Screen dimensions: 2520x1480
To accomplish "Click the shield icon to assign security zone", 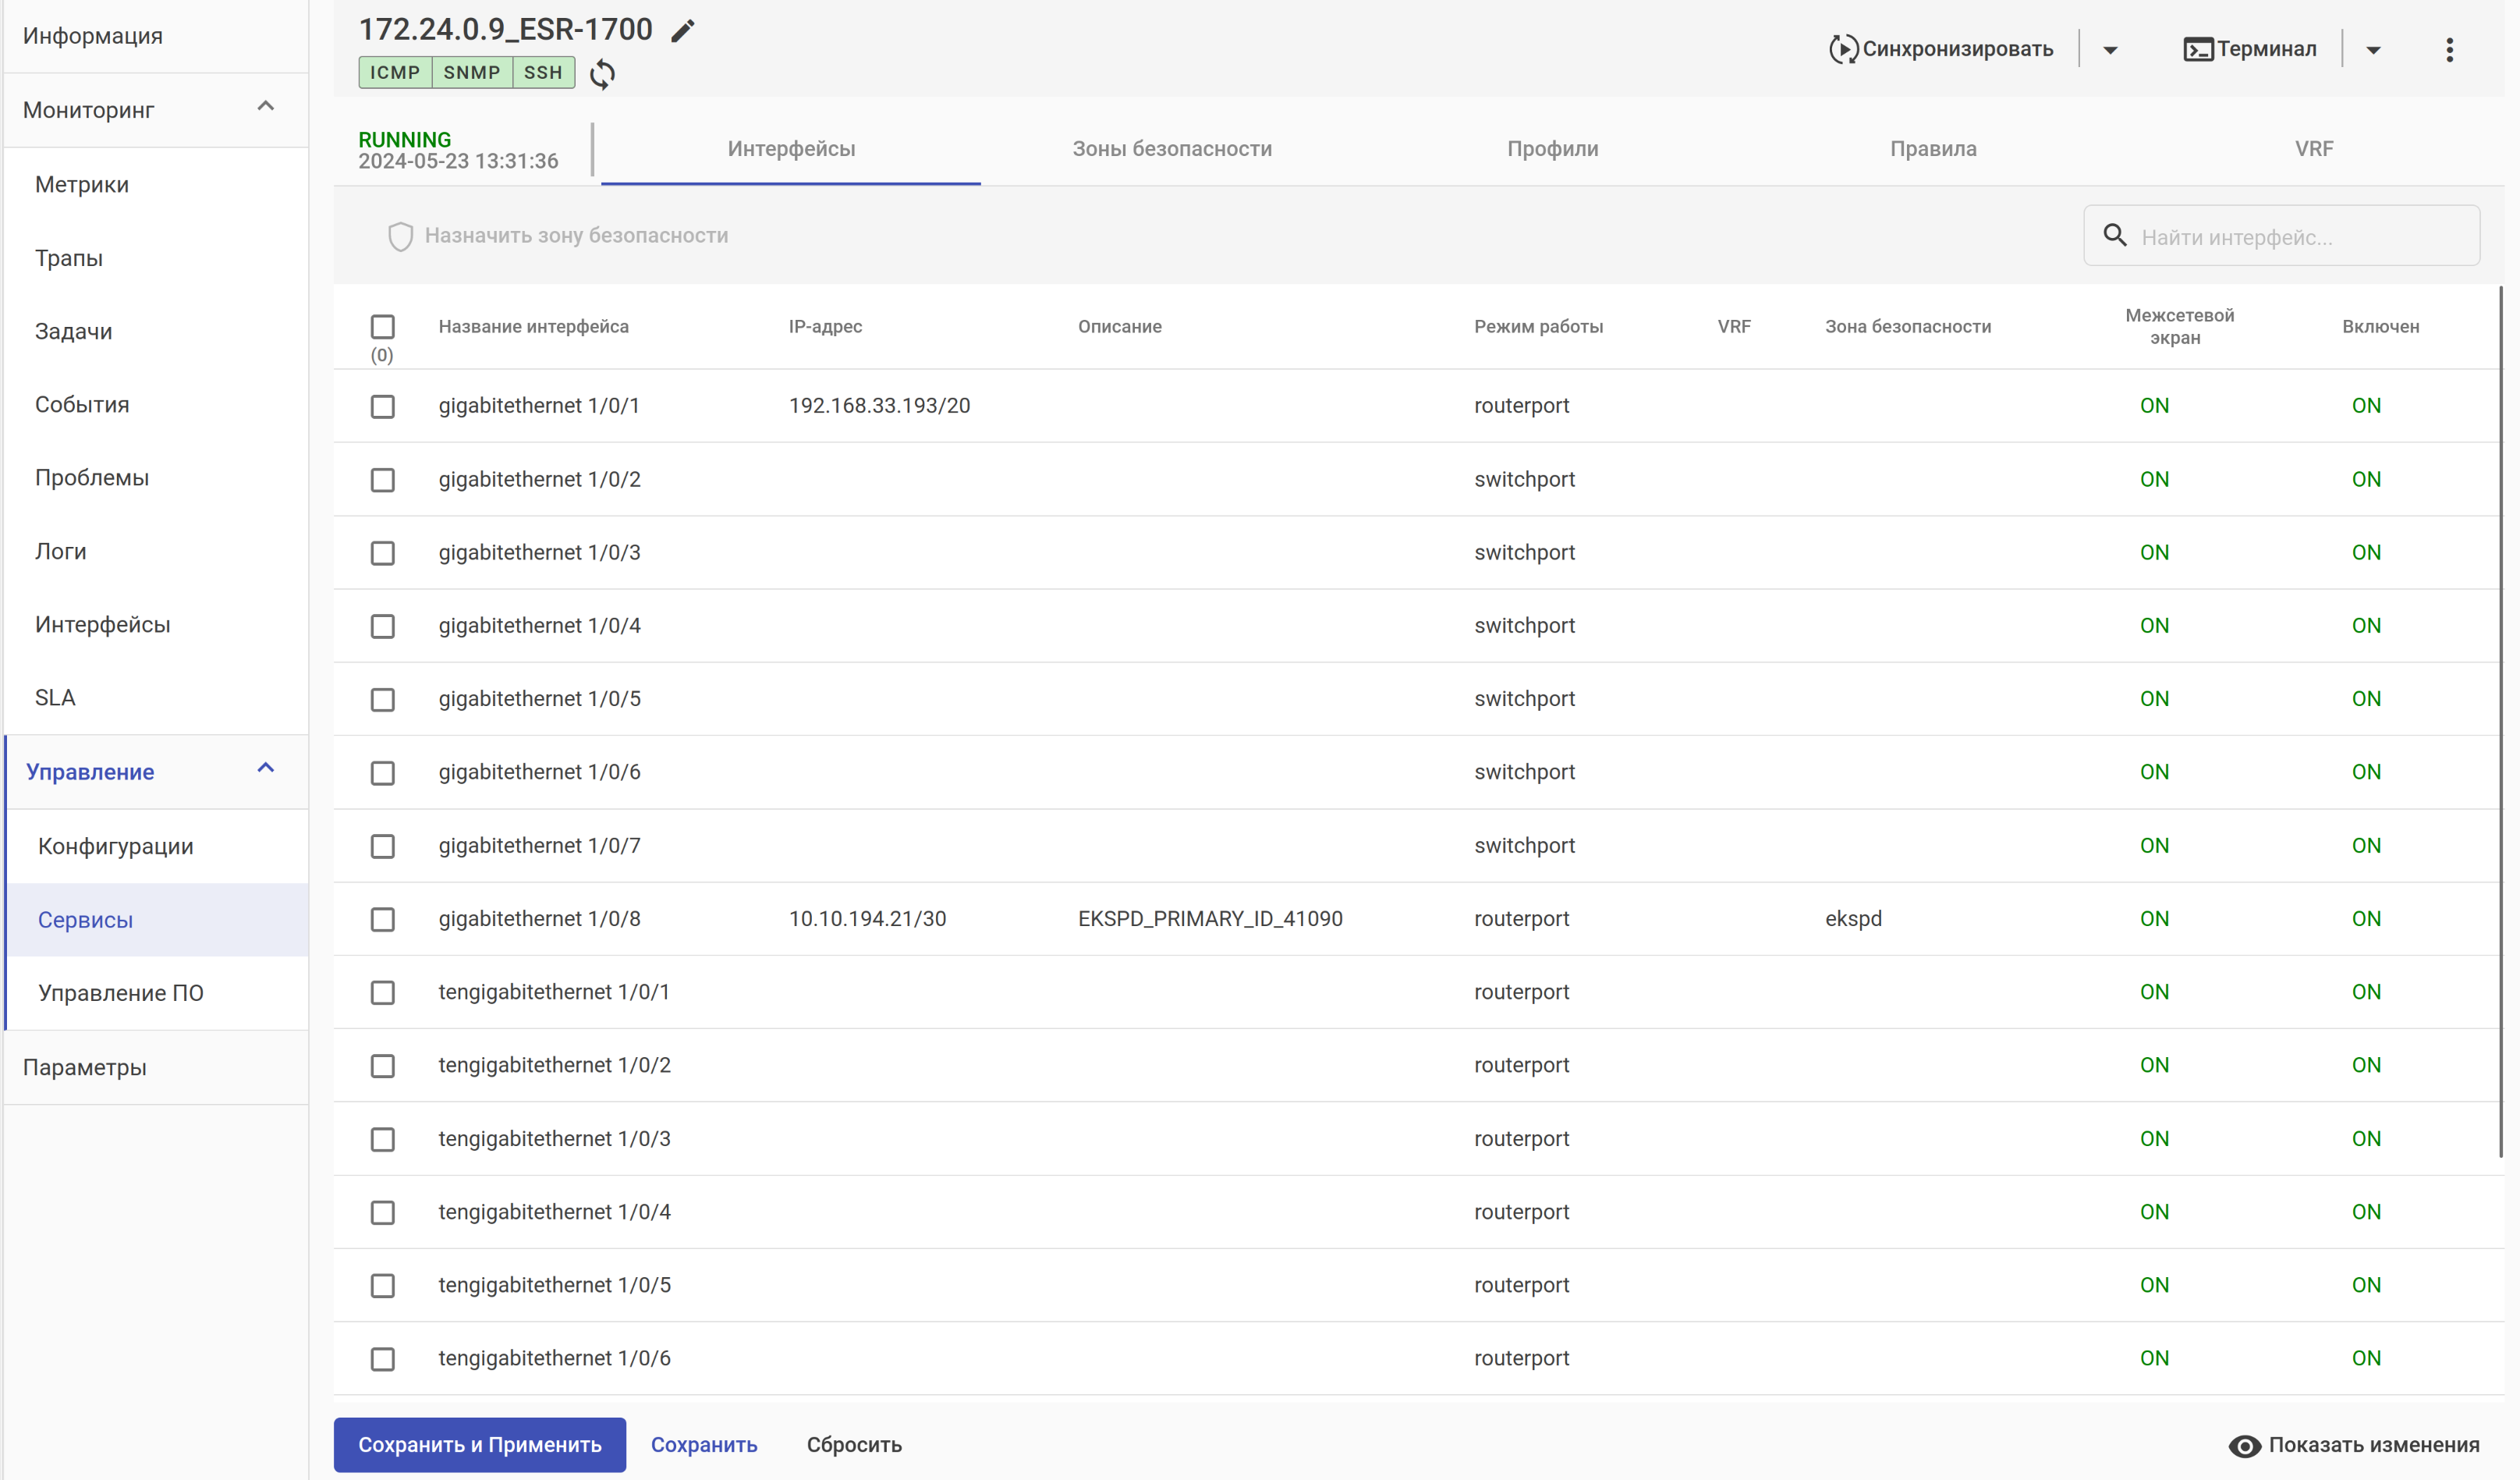I will pos(400,236).
